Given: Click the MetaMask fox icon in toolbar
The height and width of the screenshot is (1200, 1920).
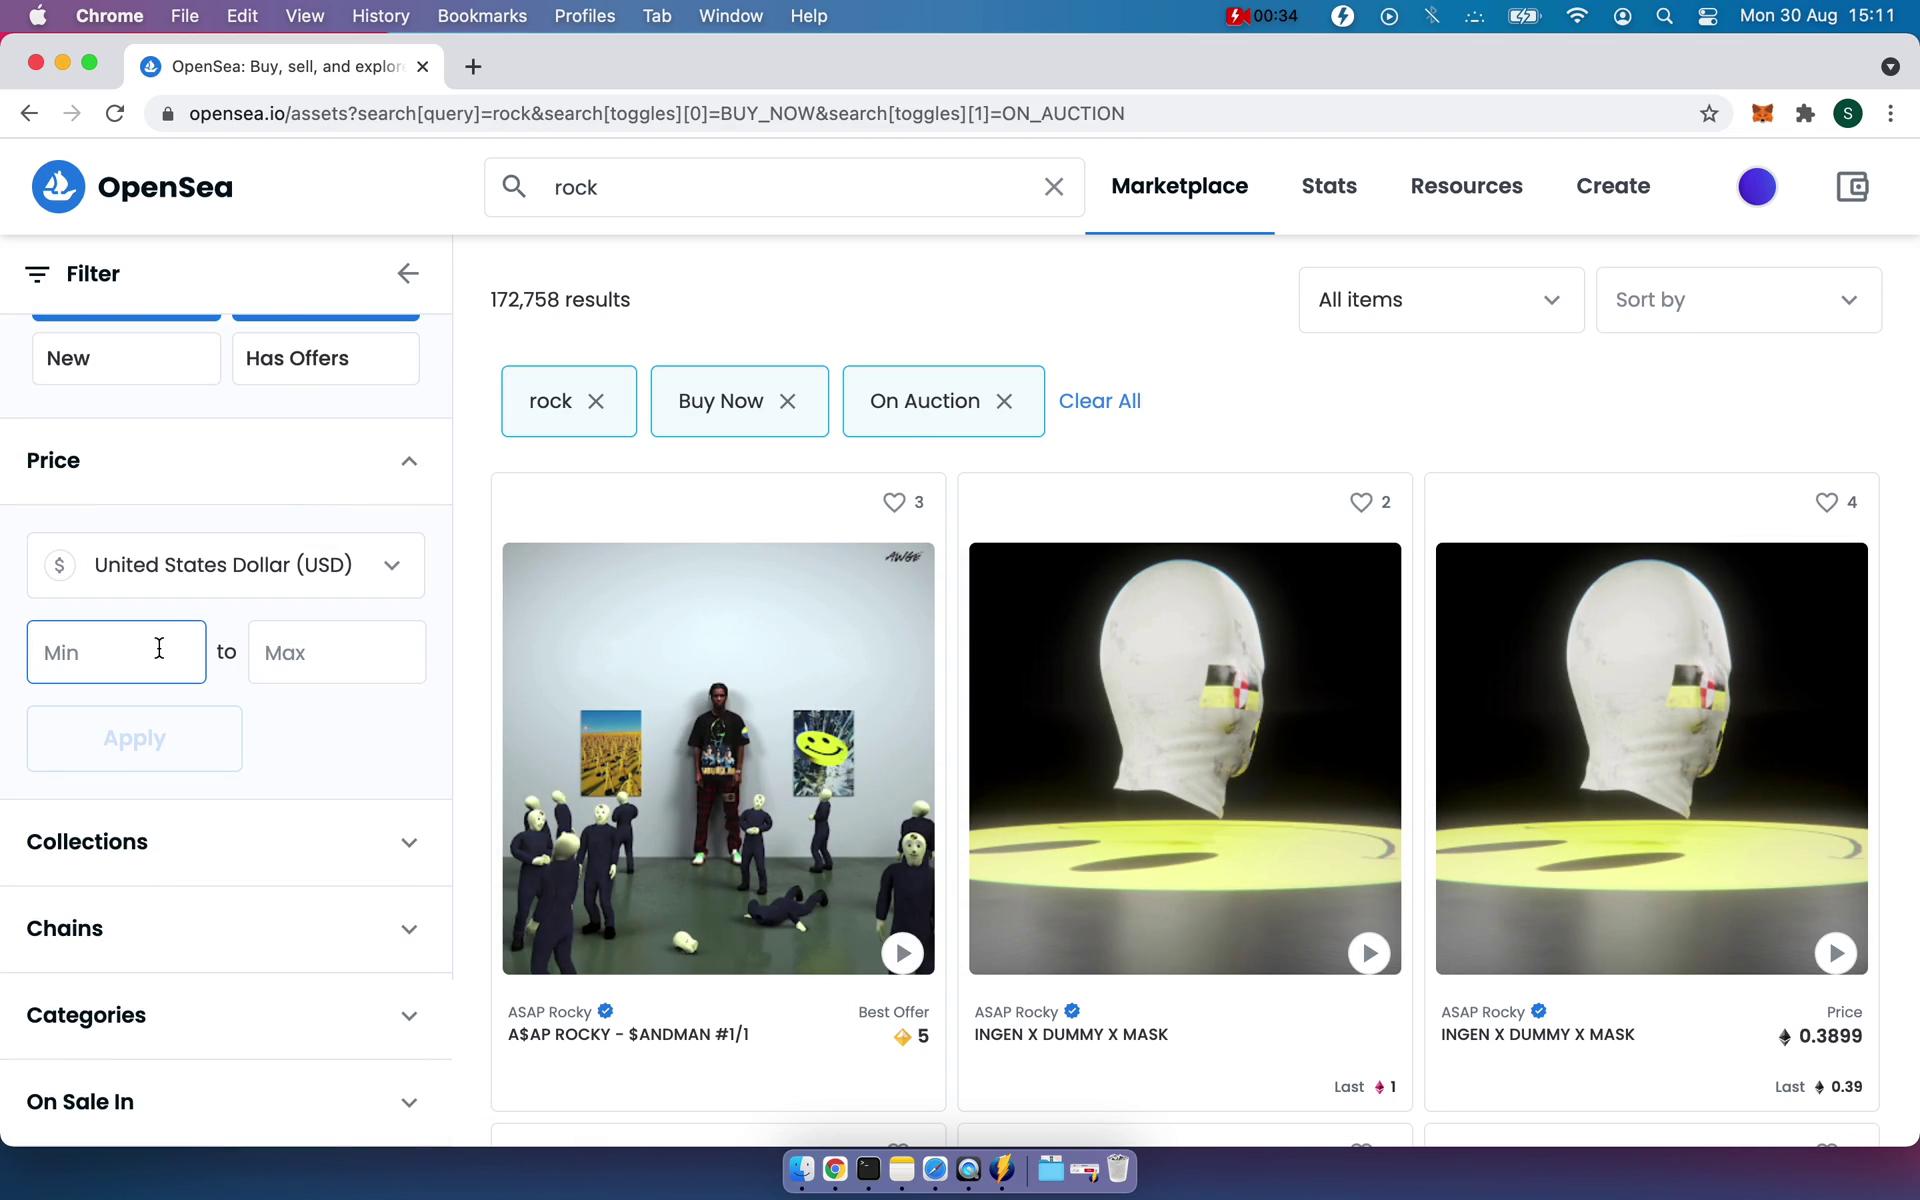Looking at the screenshot, I should coord(1765,113).
